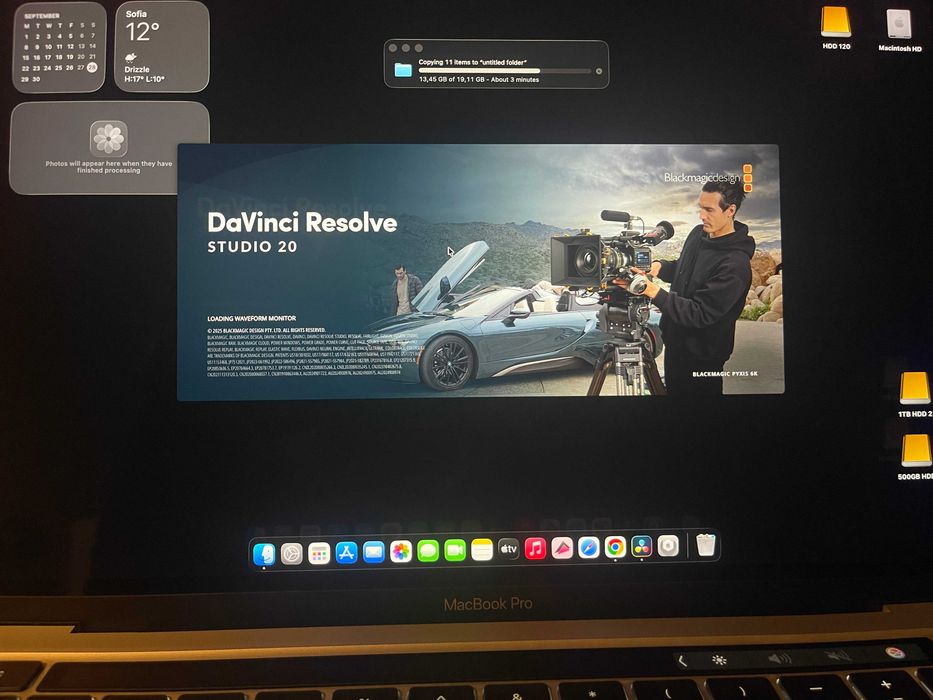Select the 500GB HDD drive icon
This screenshot has height=700, width=933.
916,451
